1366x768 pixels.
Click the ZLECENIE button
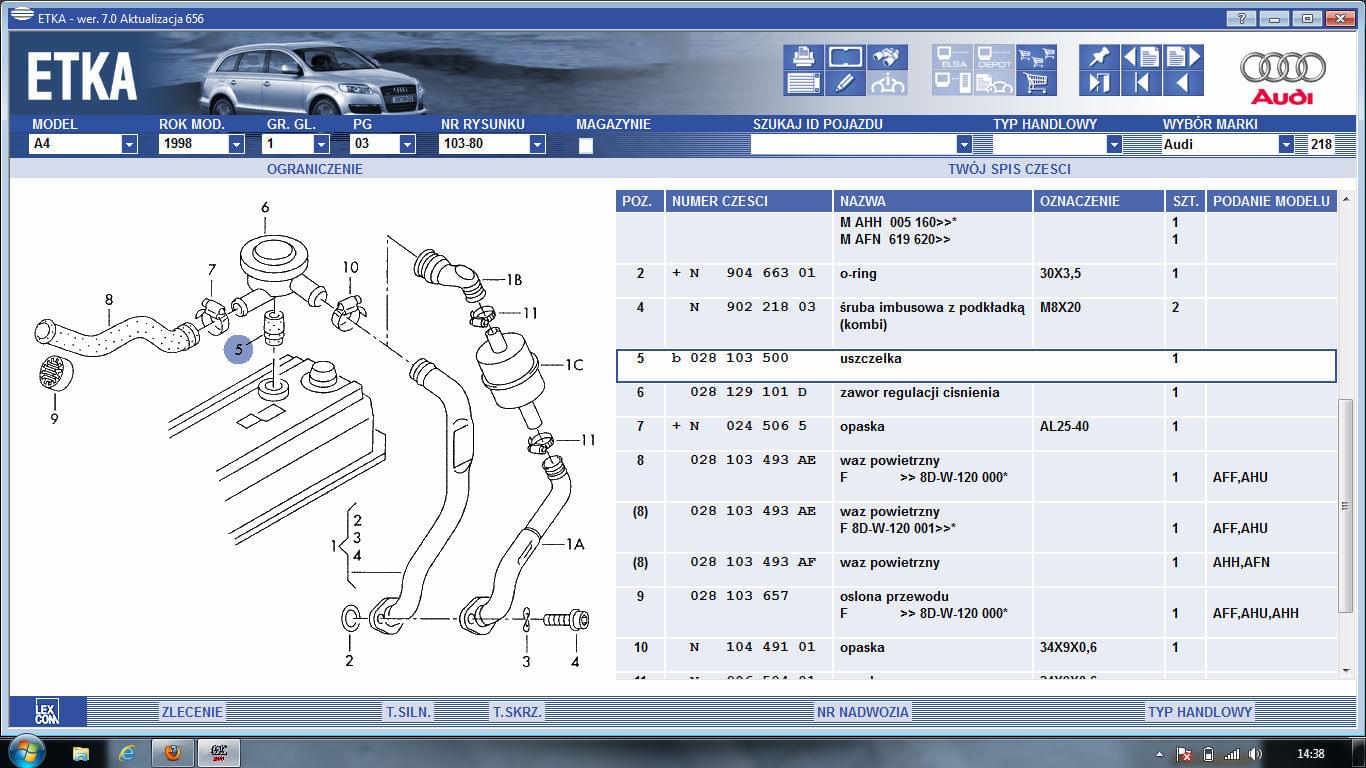pos(193,712)
